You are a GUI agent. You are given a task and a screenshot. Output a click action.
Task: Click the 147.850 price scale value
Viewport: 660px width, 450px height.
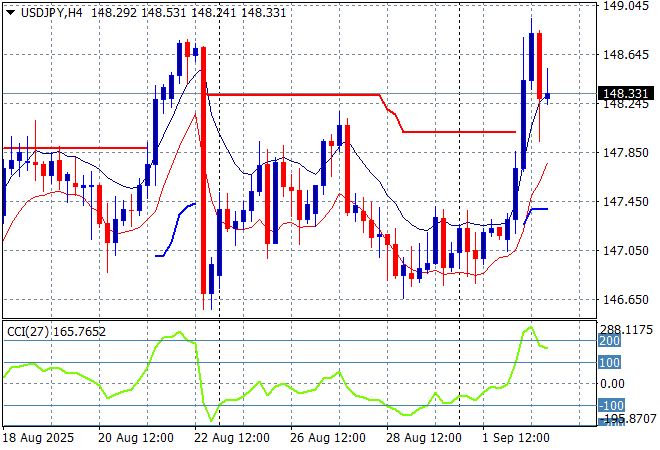626,153
